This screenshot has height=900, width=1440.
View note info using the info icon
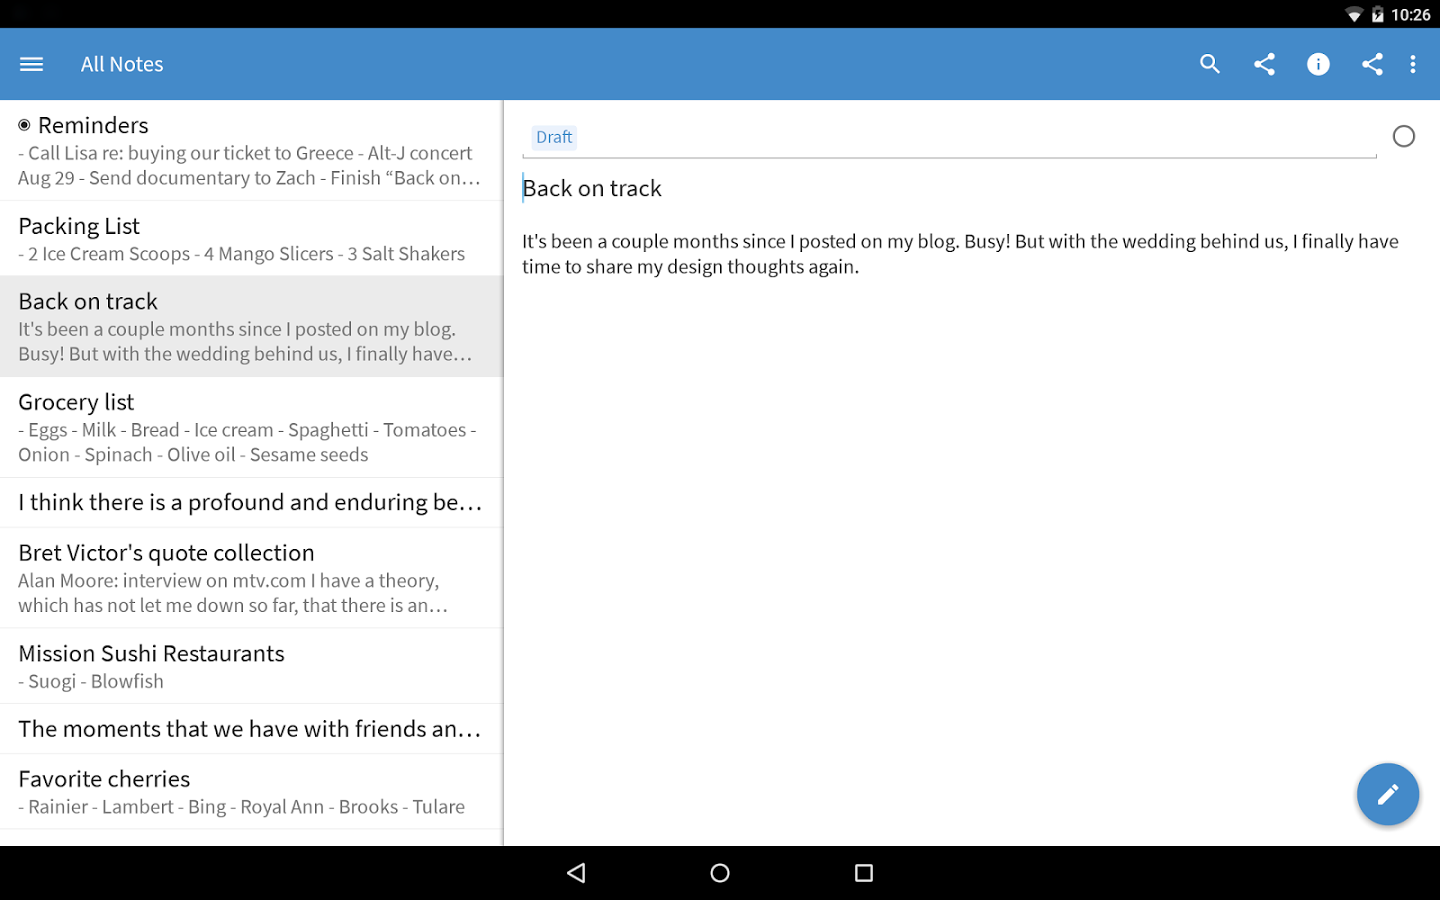point(1318,63)
